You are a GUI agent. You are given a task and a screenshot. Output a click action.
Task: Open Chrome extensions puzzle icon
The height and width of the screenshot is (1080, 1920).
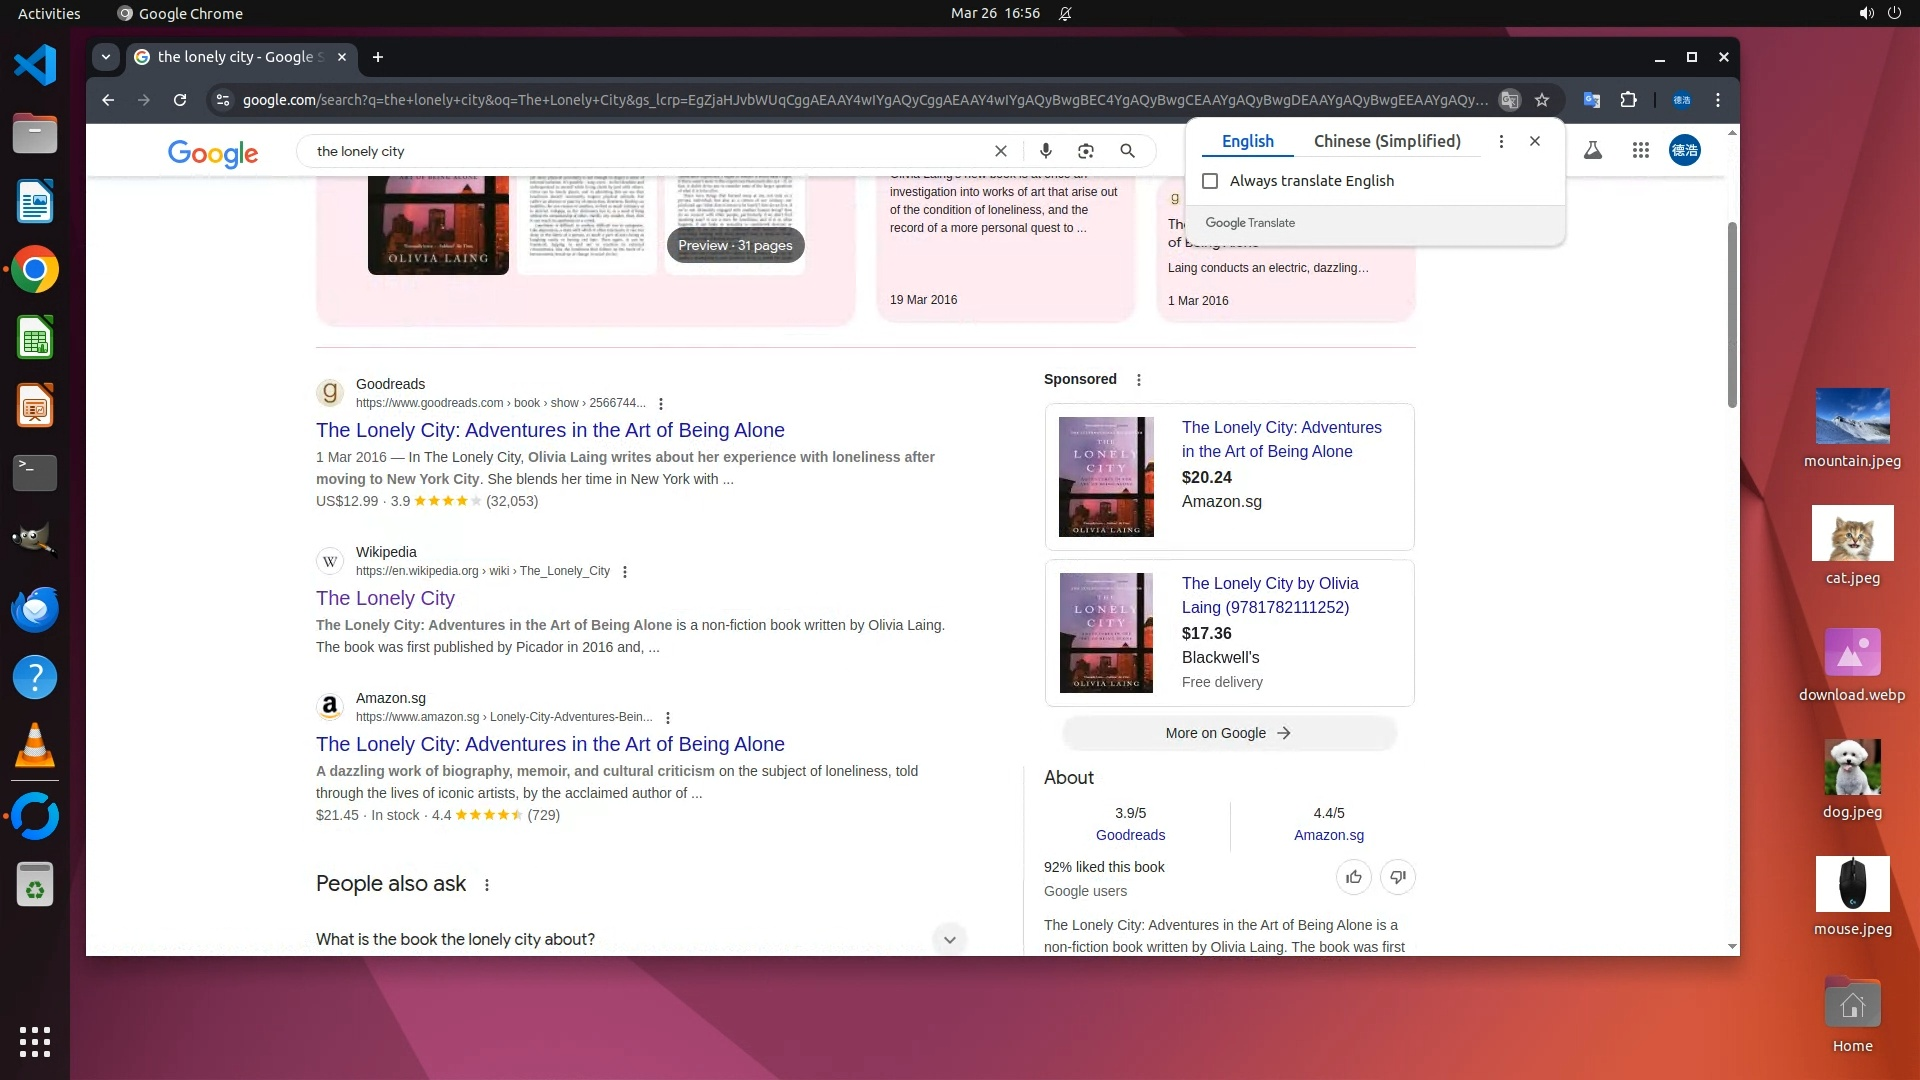coord(1628,100)
